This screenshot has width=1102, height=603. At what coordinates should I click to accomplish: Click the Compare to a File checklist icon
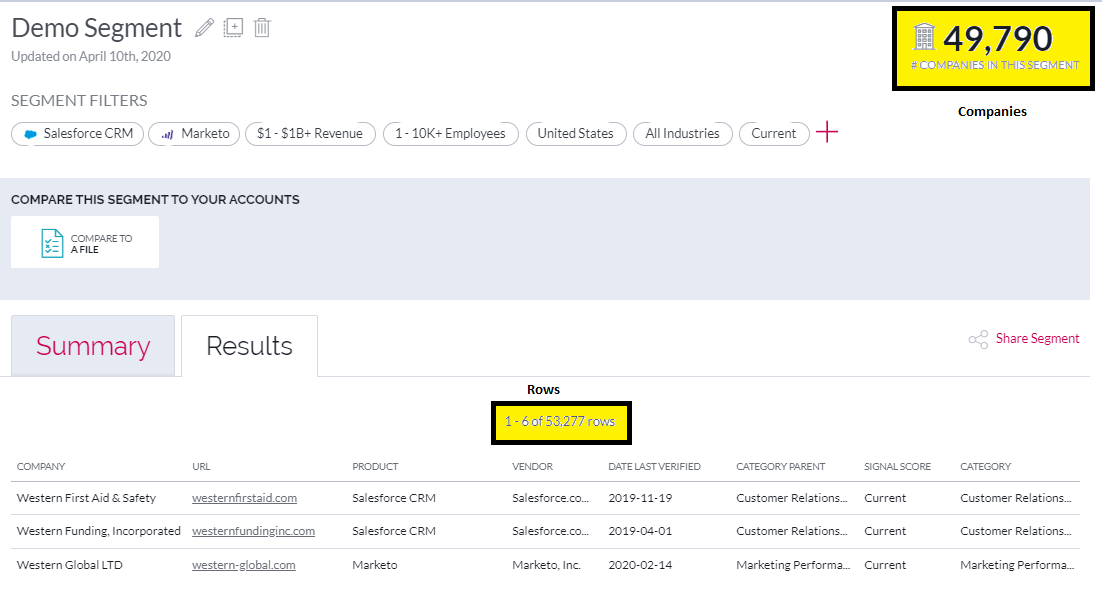click(x=52, y=243)
